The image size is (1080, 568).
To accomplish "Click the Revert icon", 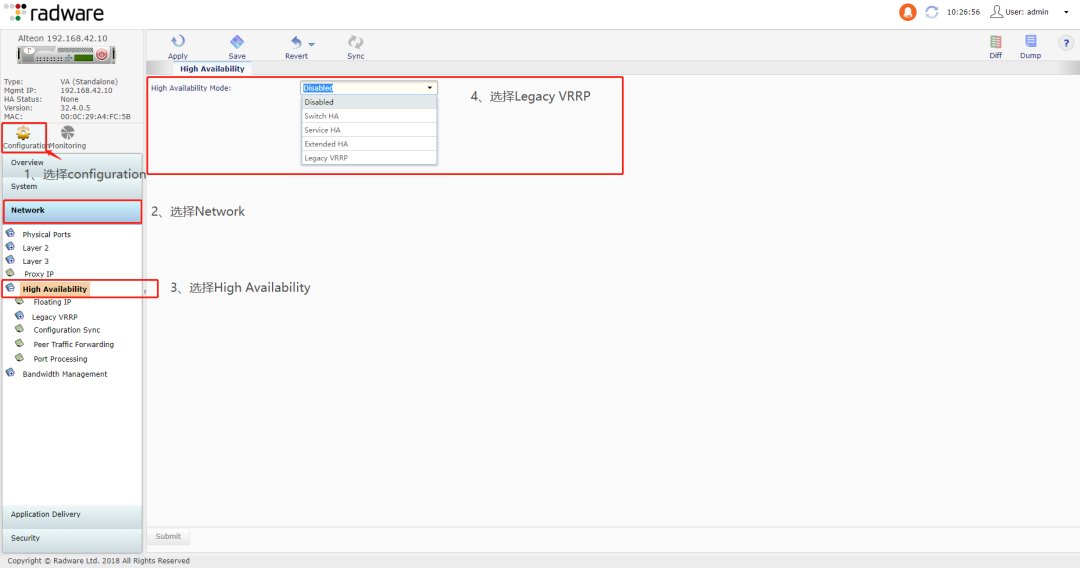I will [296, 42].
